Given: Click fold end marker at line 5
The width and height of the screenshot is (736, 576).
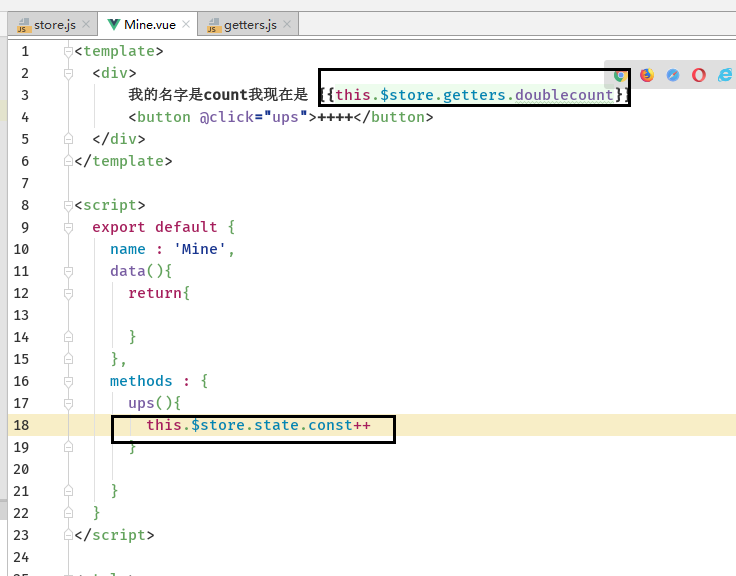Looking at the screenshot, I should point(69,139).
